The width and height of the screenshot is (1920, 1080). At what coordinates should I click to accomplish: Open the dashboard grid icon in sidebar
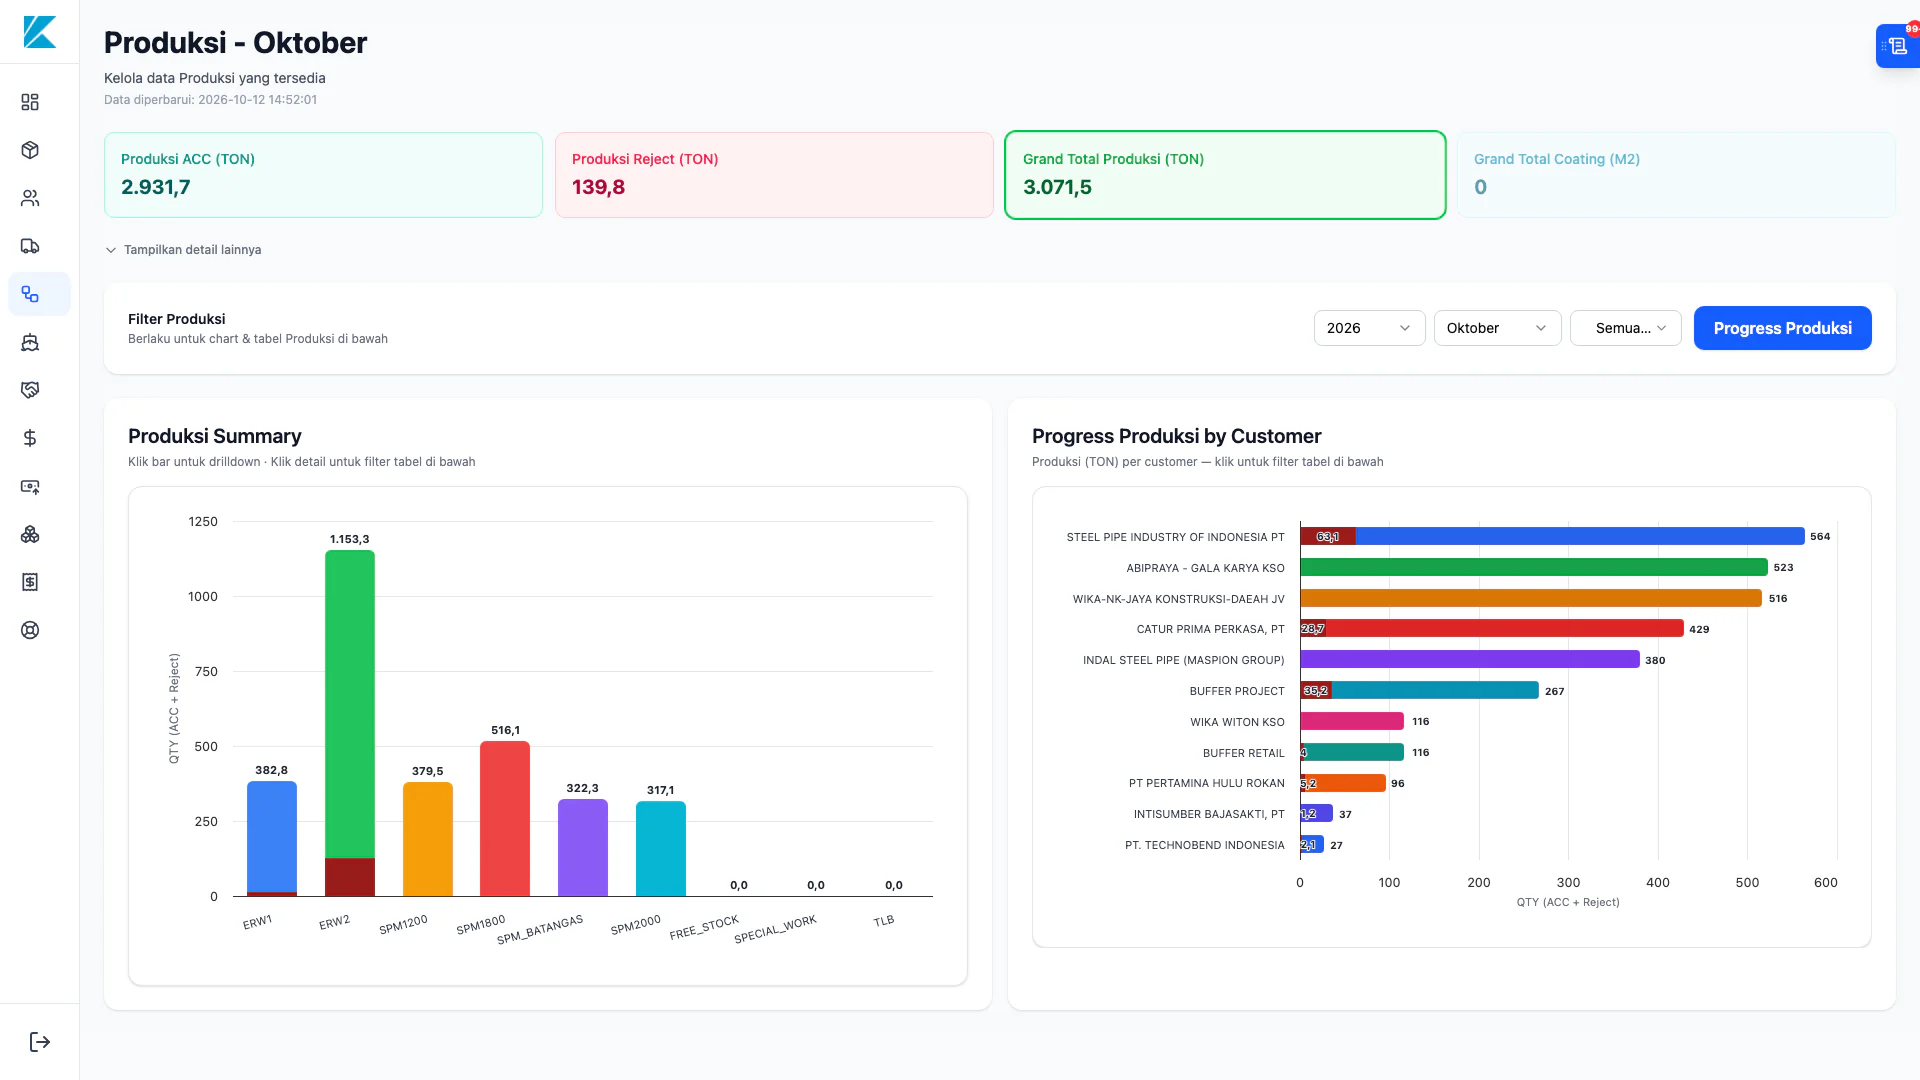(30, 102)
